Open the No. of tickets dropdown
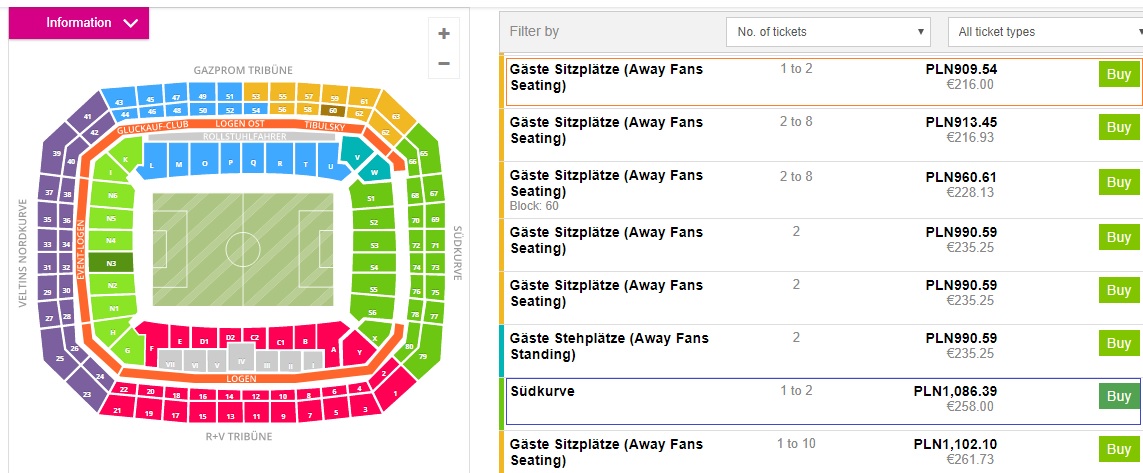 [x=828, y=32]
